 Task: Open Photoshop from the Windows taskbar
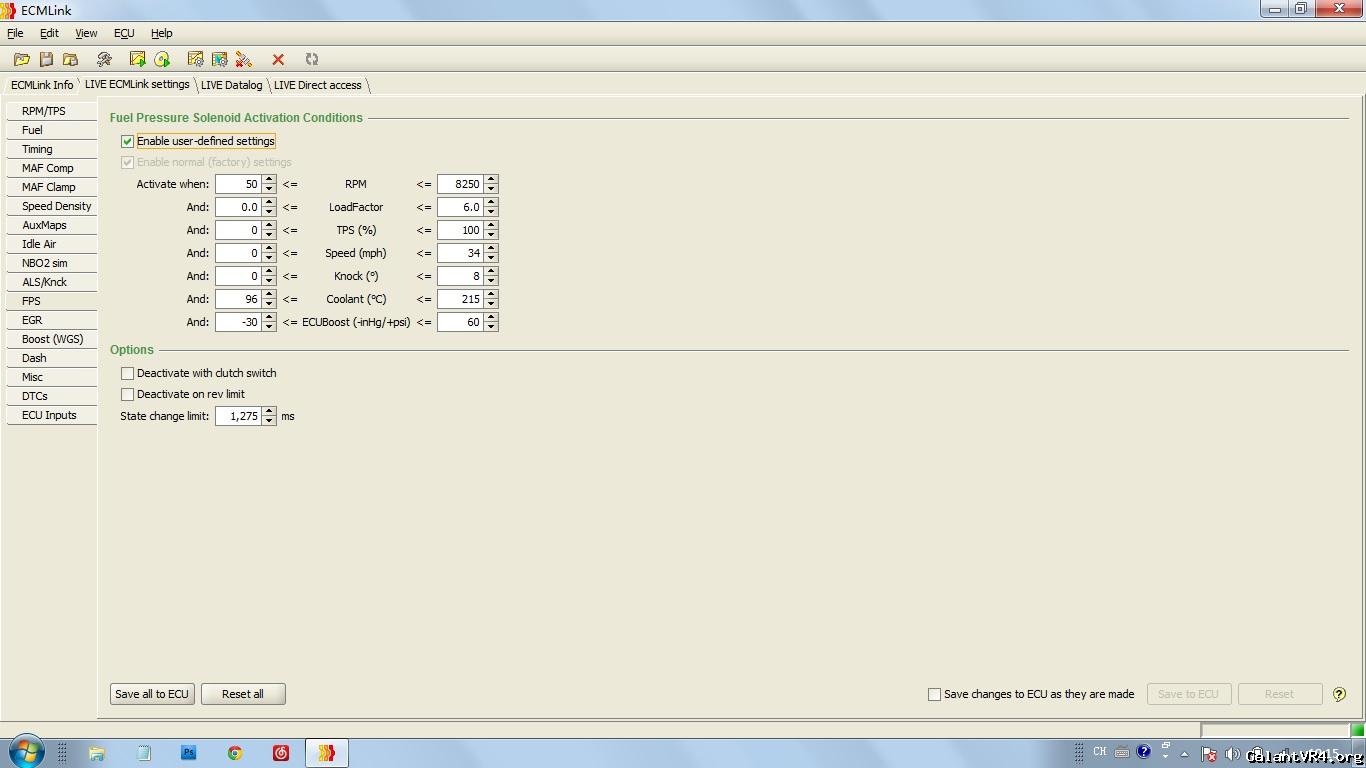pyautogui.click(x=189, y=753)
